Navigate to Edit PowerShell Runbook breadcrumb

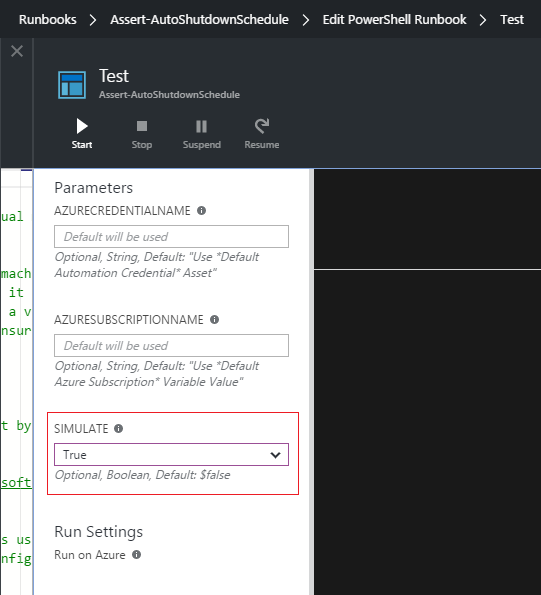tap(394, 19)
